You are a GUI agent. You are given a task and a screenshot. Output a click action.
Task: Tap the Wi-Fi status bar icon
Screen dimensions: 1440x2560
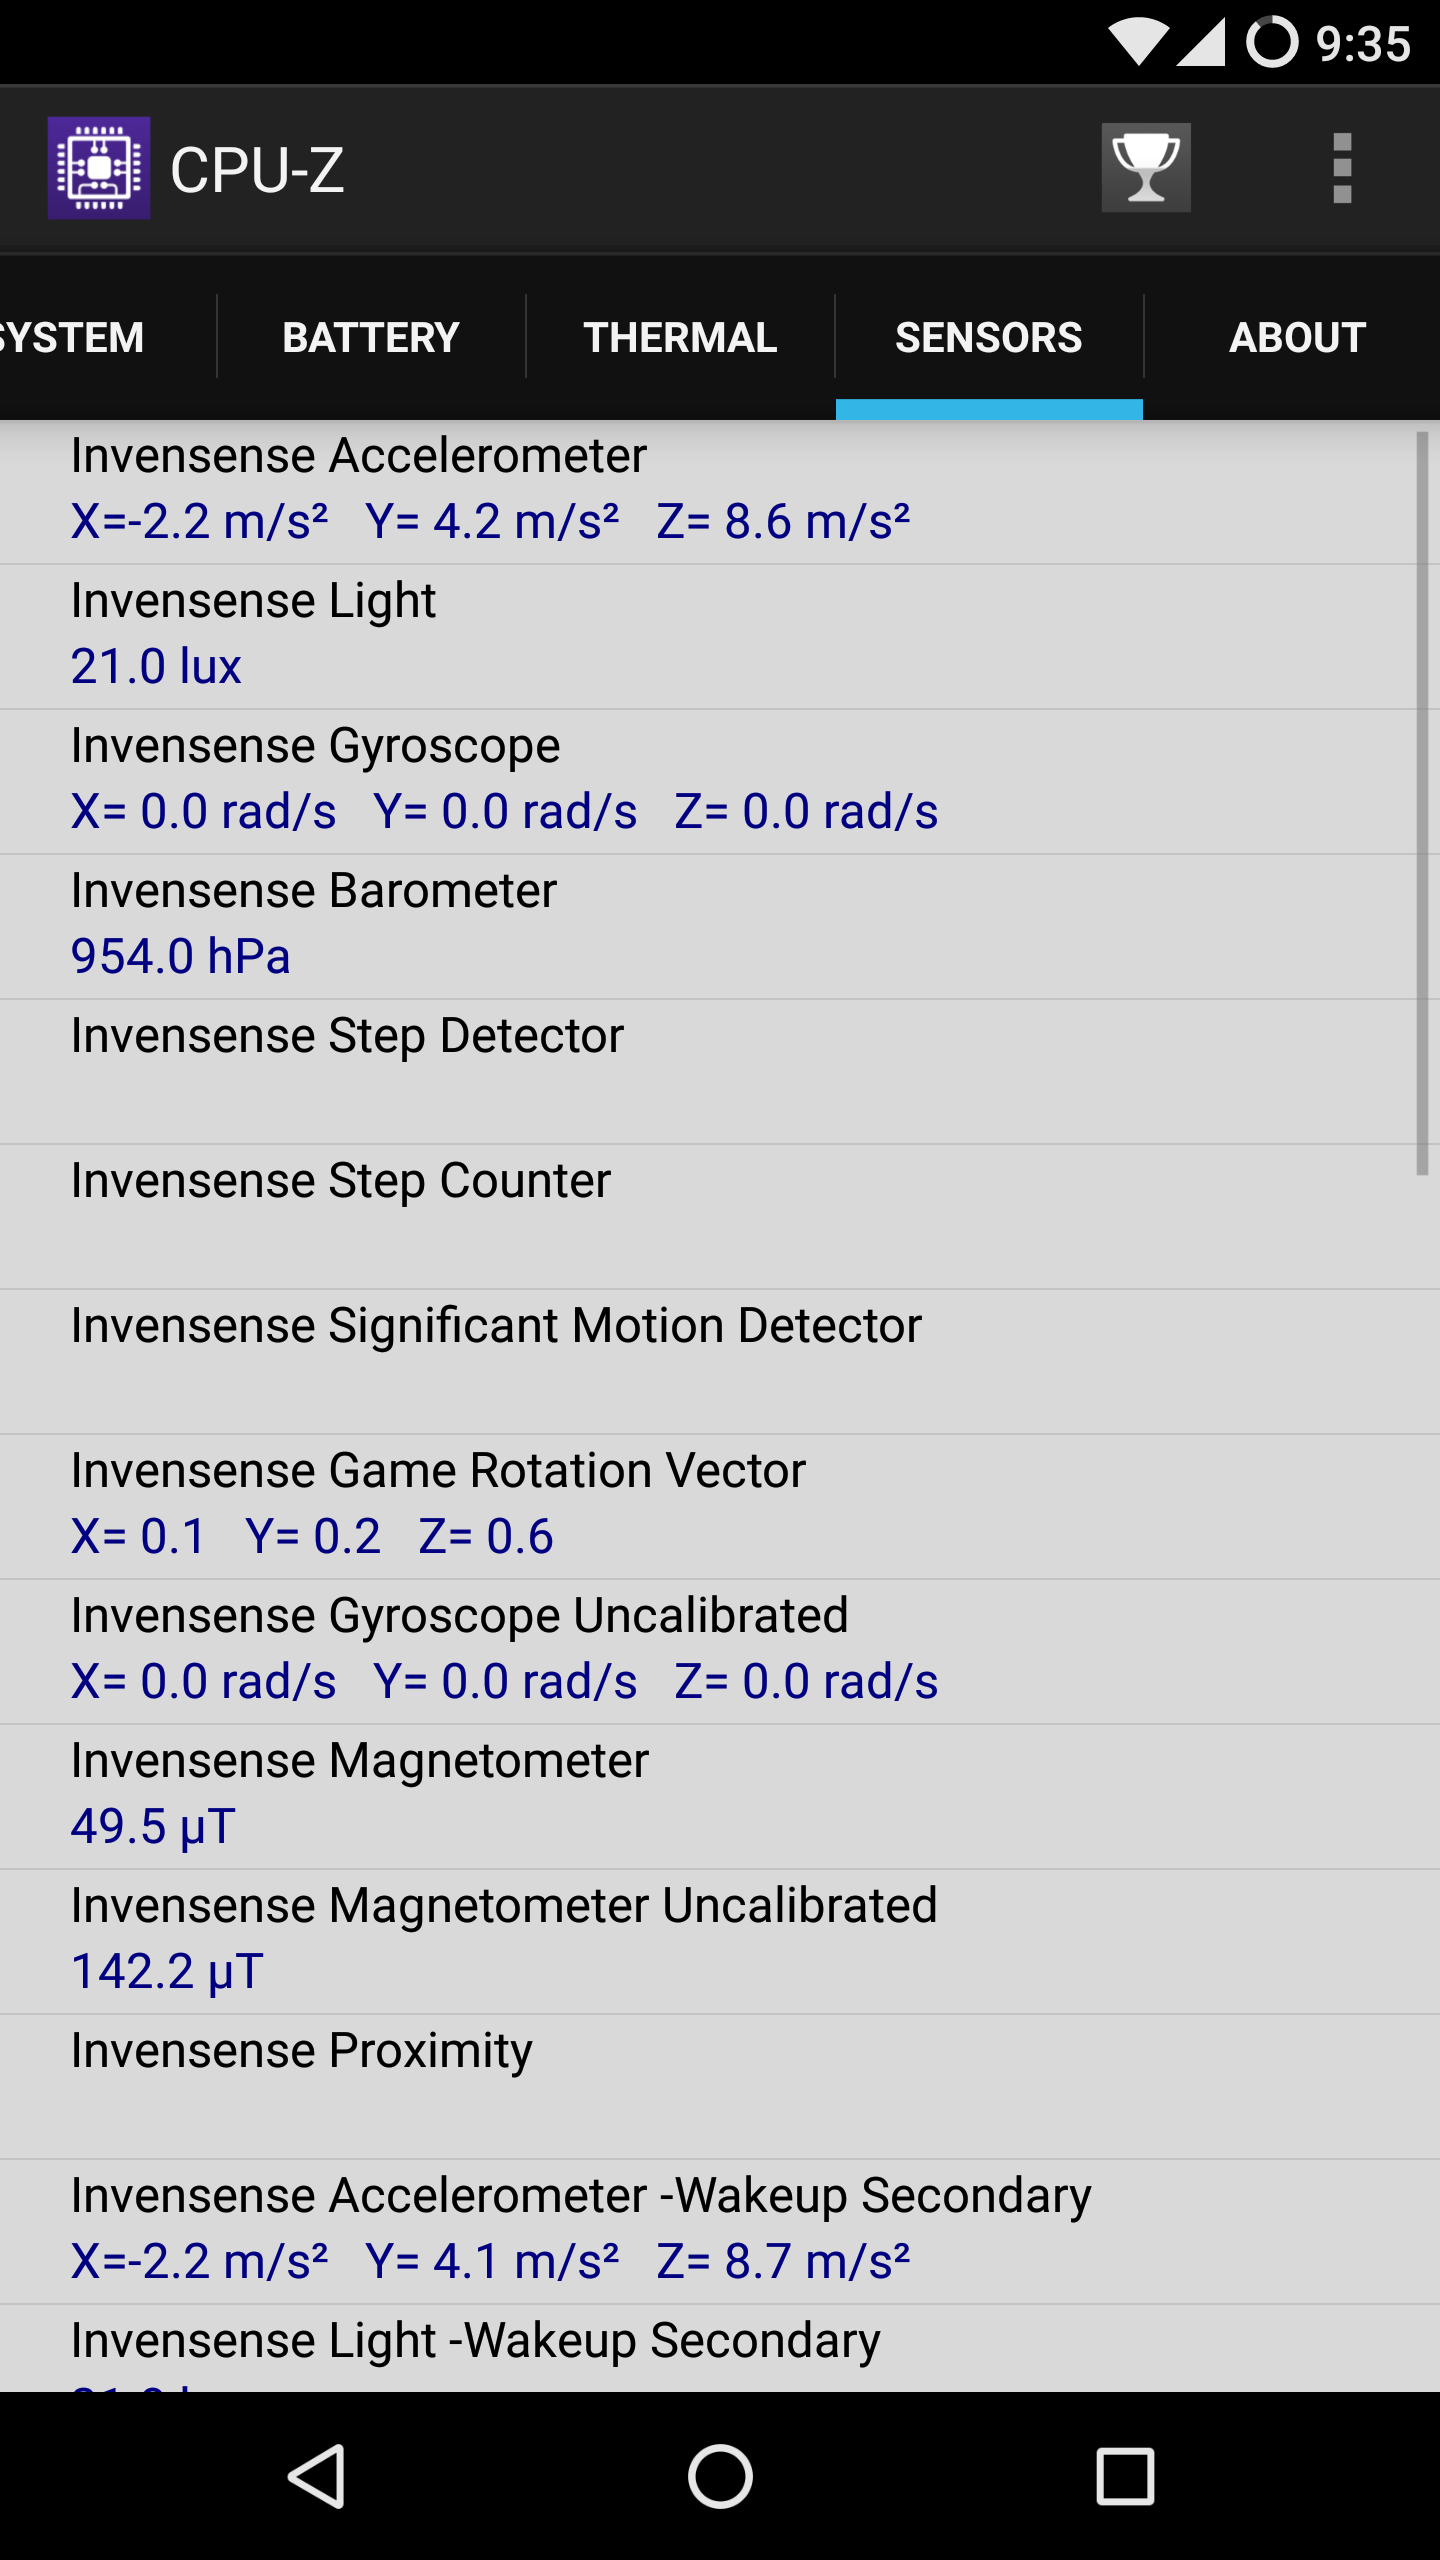pyautogui.click(x=1138, y=44)
